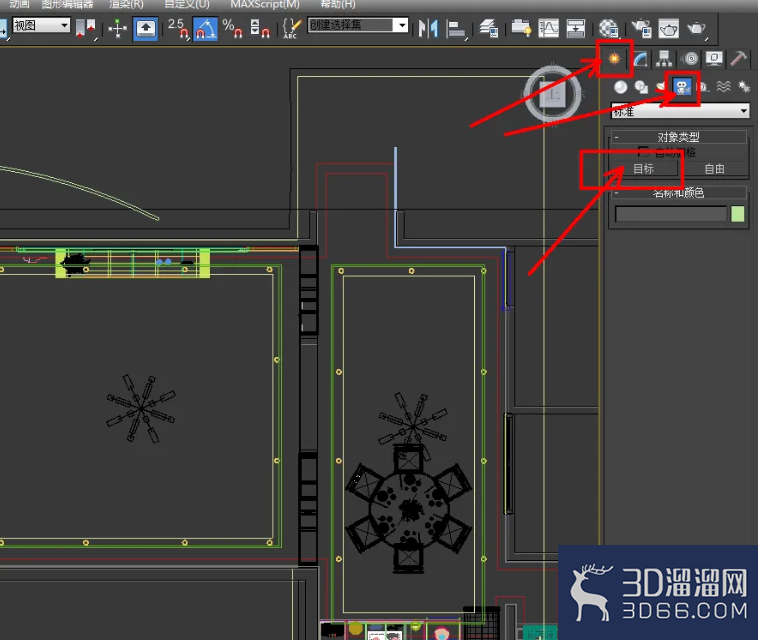Enable the 自动栅格 checkbox
The image size is (758, 640).
pos(643,152)
